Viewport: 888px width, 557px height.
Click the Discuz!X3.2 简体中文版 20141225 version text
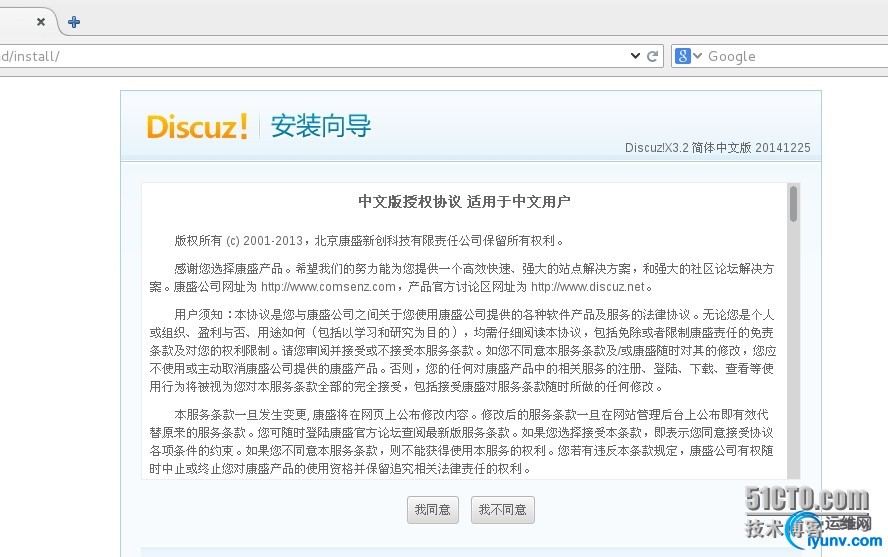coord(718,148)
